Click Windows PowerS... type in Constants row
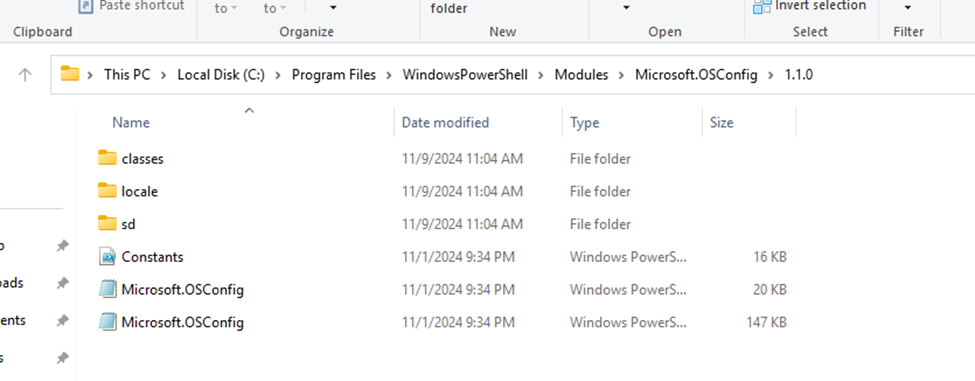The width and height of the screenshot is (975, 381). pyautogui.click(x=628, y=257)
